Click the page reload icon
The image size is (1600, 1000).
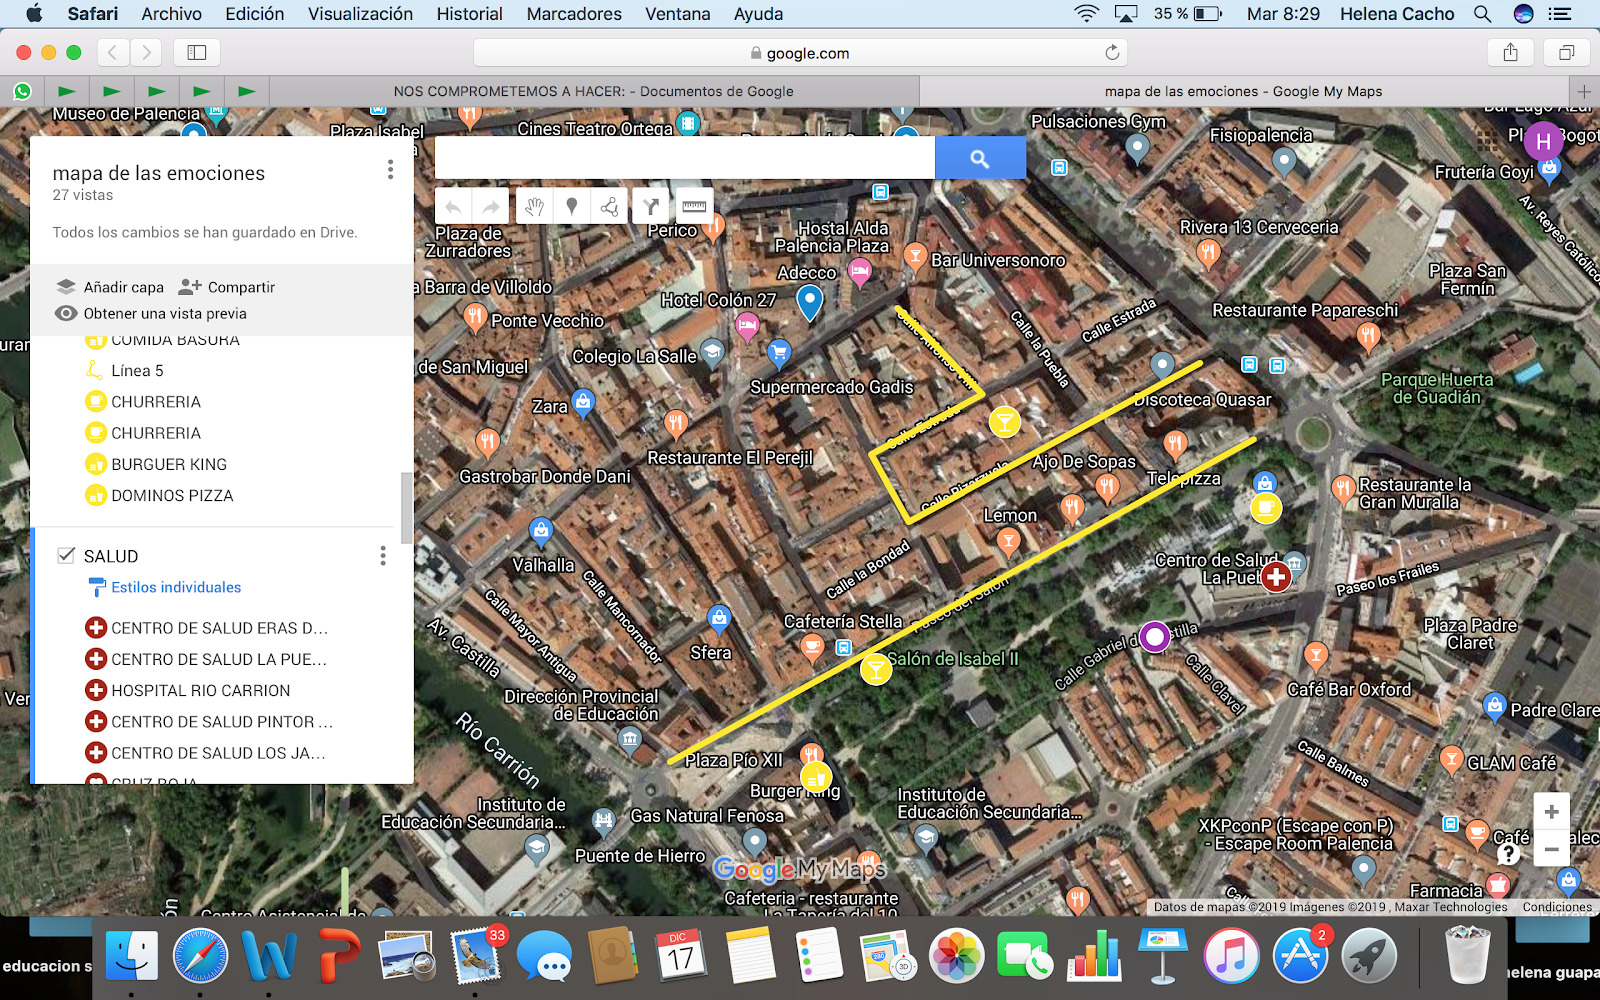(x=1112, y=52)
